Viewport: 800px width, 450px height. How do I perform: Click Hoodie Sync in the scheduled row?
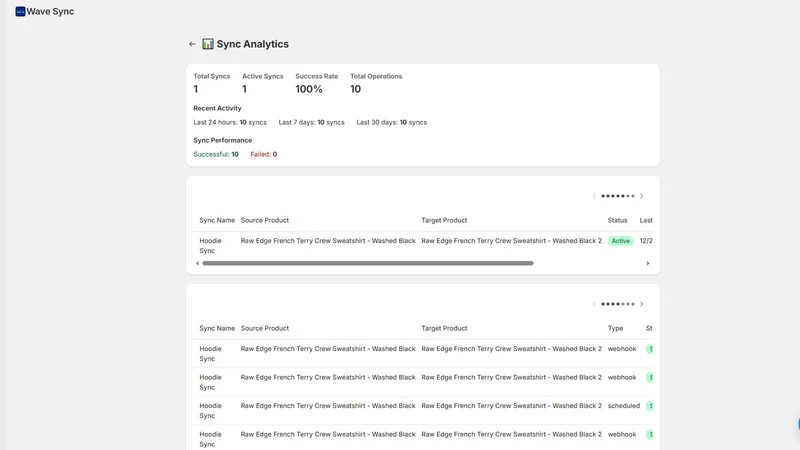pyautogui.click(x=211, y=411)
